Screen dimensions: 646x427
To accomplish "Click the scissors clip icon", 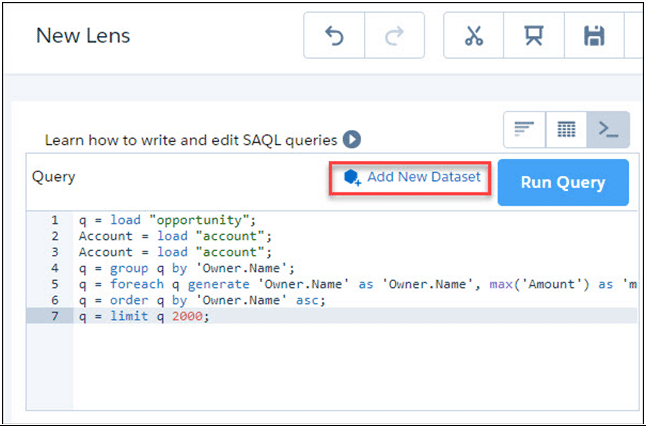I will pos(473,36).
